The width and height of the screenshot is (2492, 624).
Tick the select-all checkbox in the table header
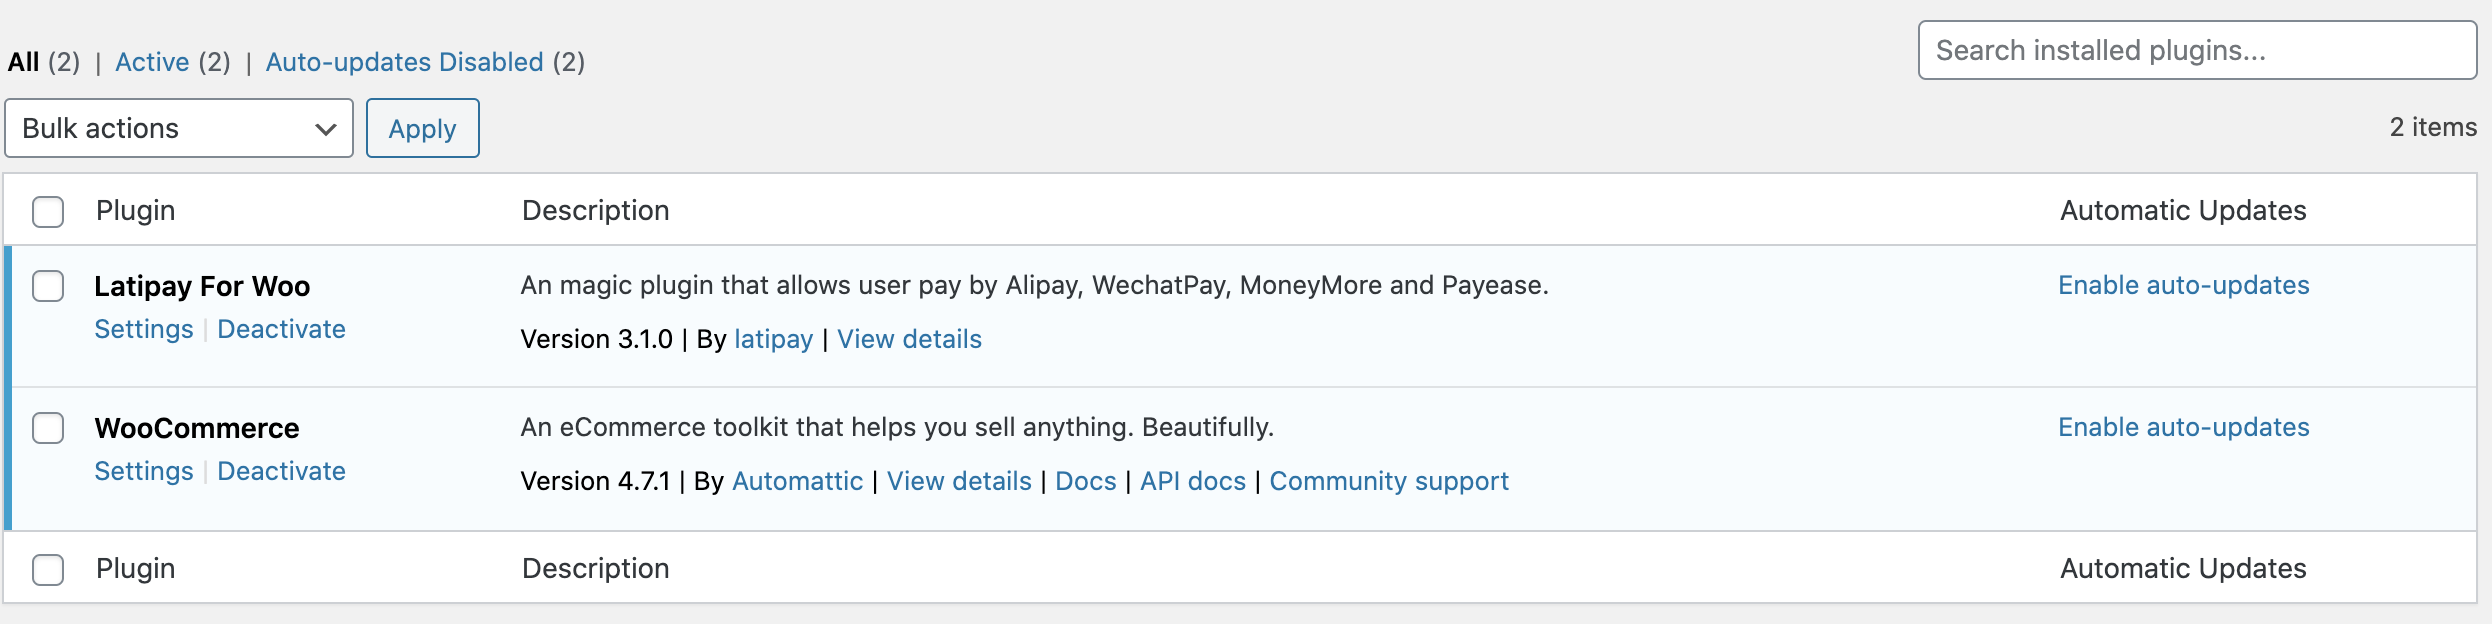coord(48,212)
